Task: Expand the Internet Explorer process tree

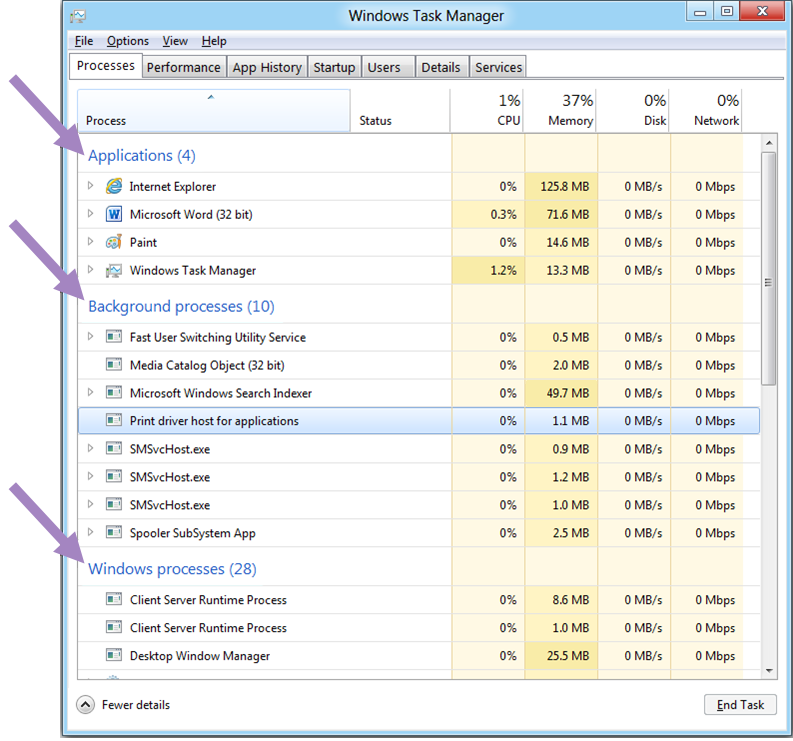Action: [x=90, y=187]
